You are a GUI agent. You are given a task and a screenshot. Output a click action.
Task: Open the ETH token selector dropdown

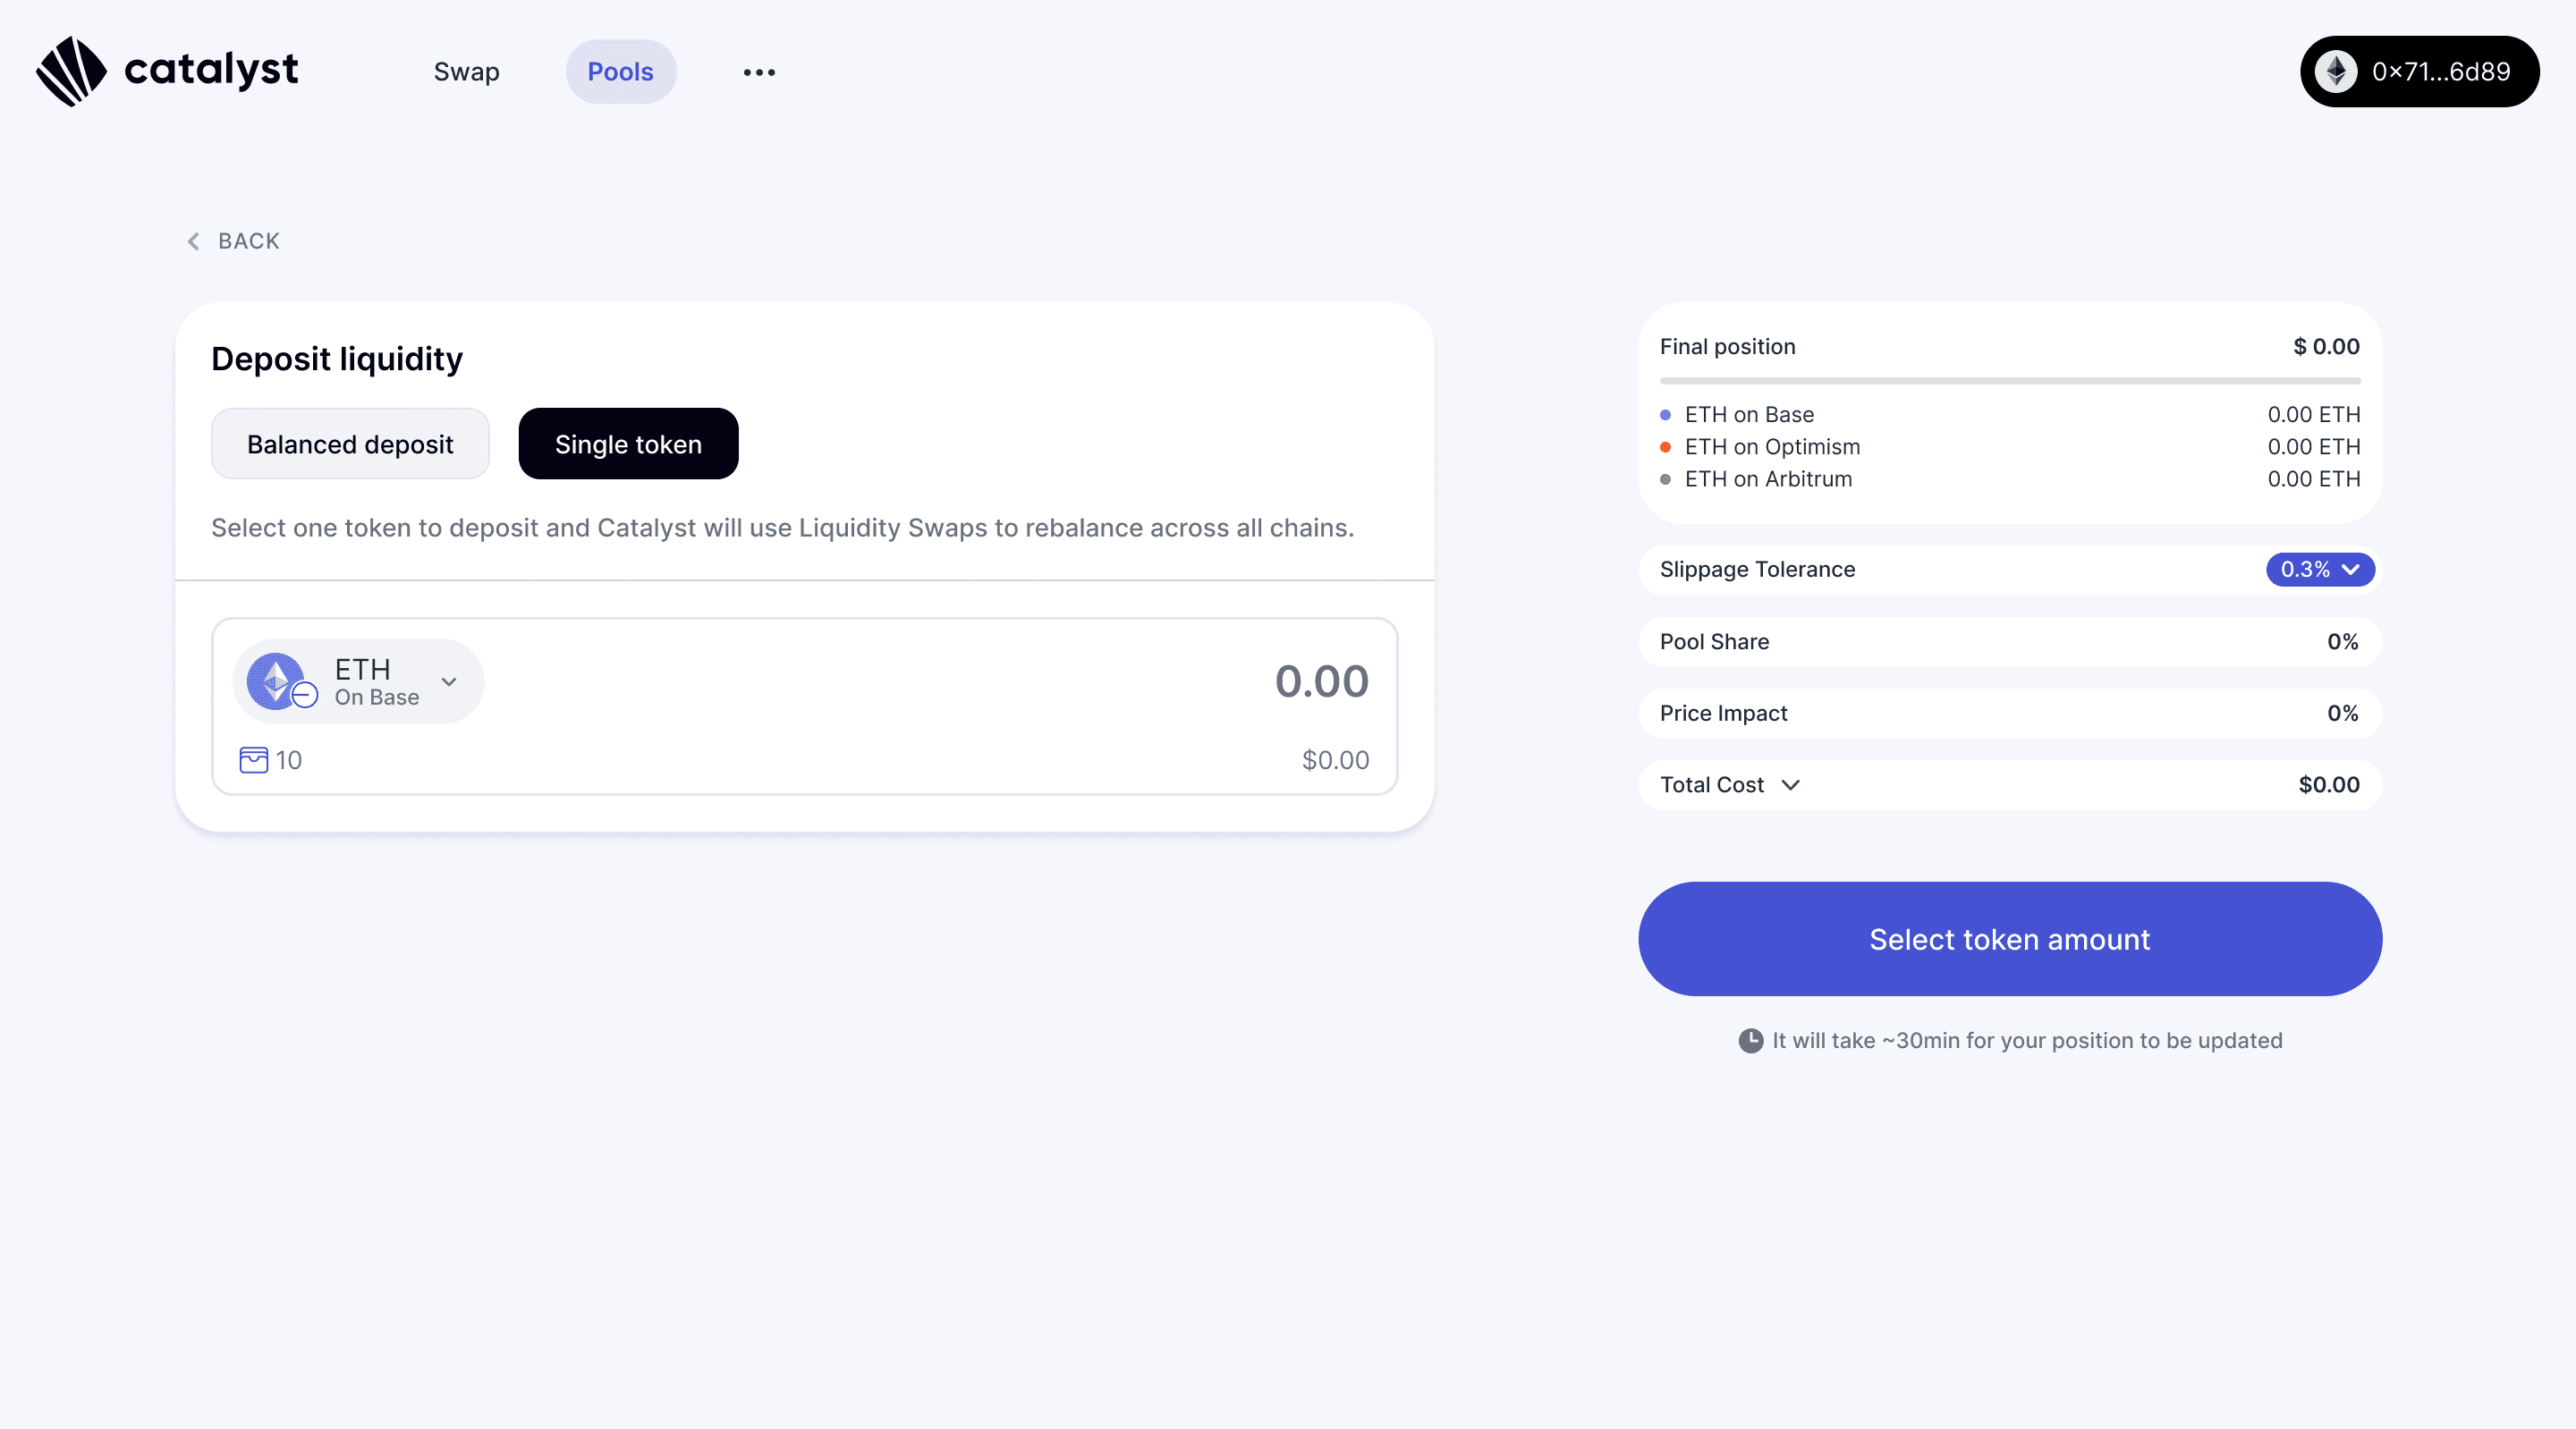[x=448, y=681]
